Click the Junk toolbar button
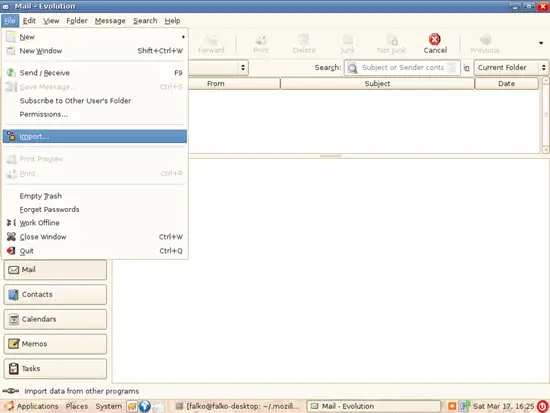This screenshot has width=550, height=413. click(x=348, y=44)
